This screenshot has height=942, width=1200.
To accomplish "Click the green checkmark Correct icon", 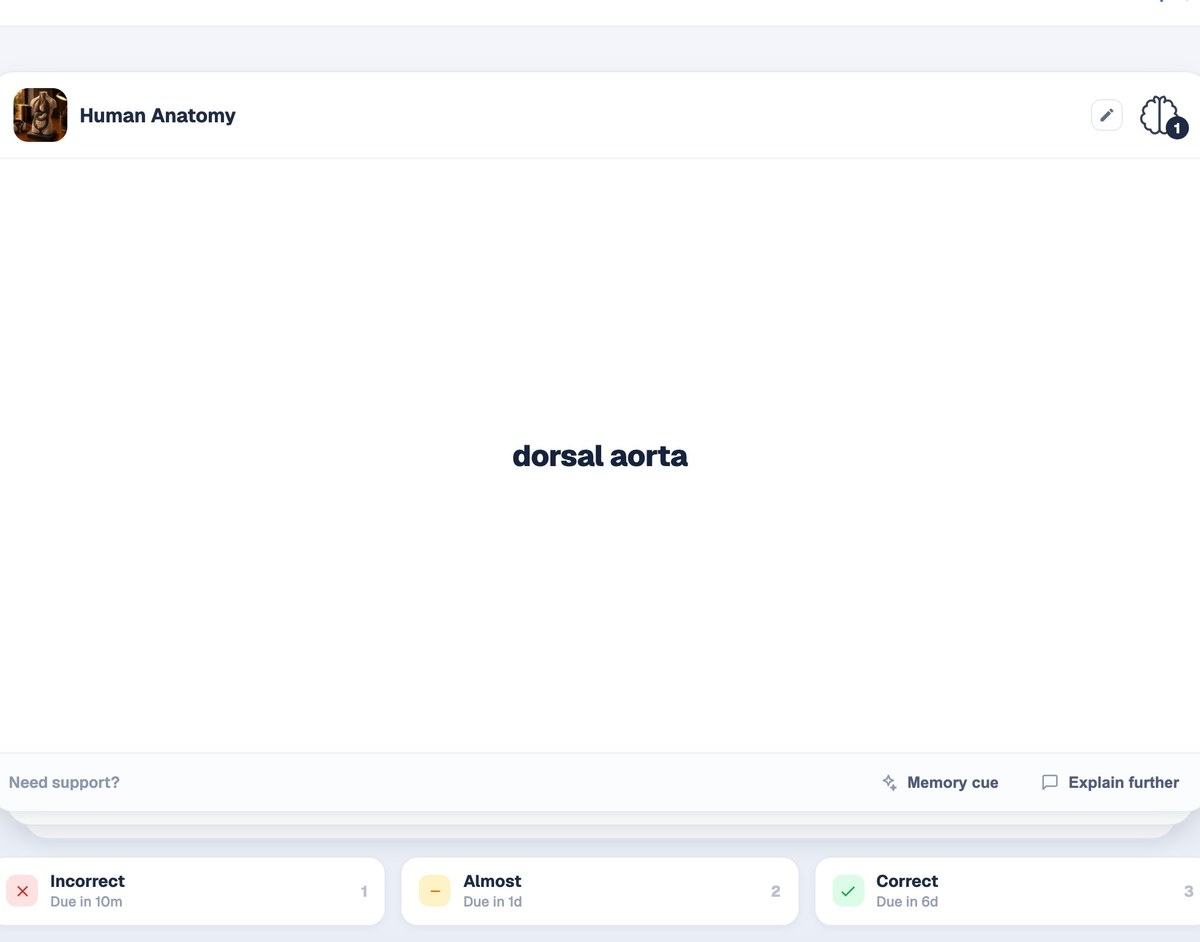I will tap(848, 891).
